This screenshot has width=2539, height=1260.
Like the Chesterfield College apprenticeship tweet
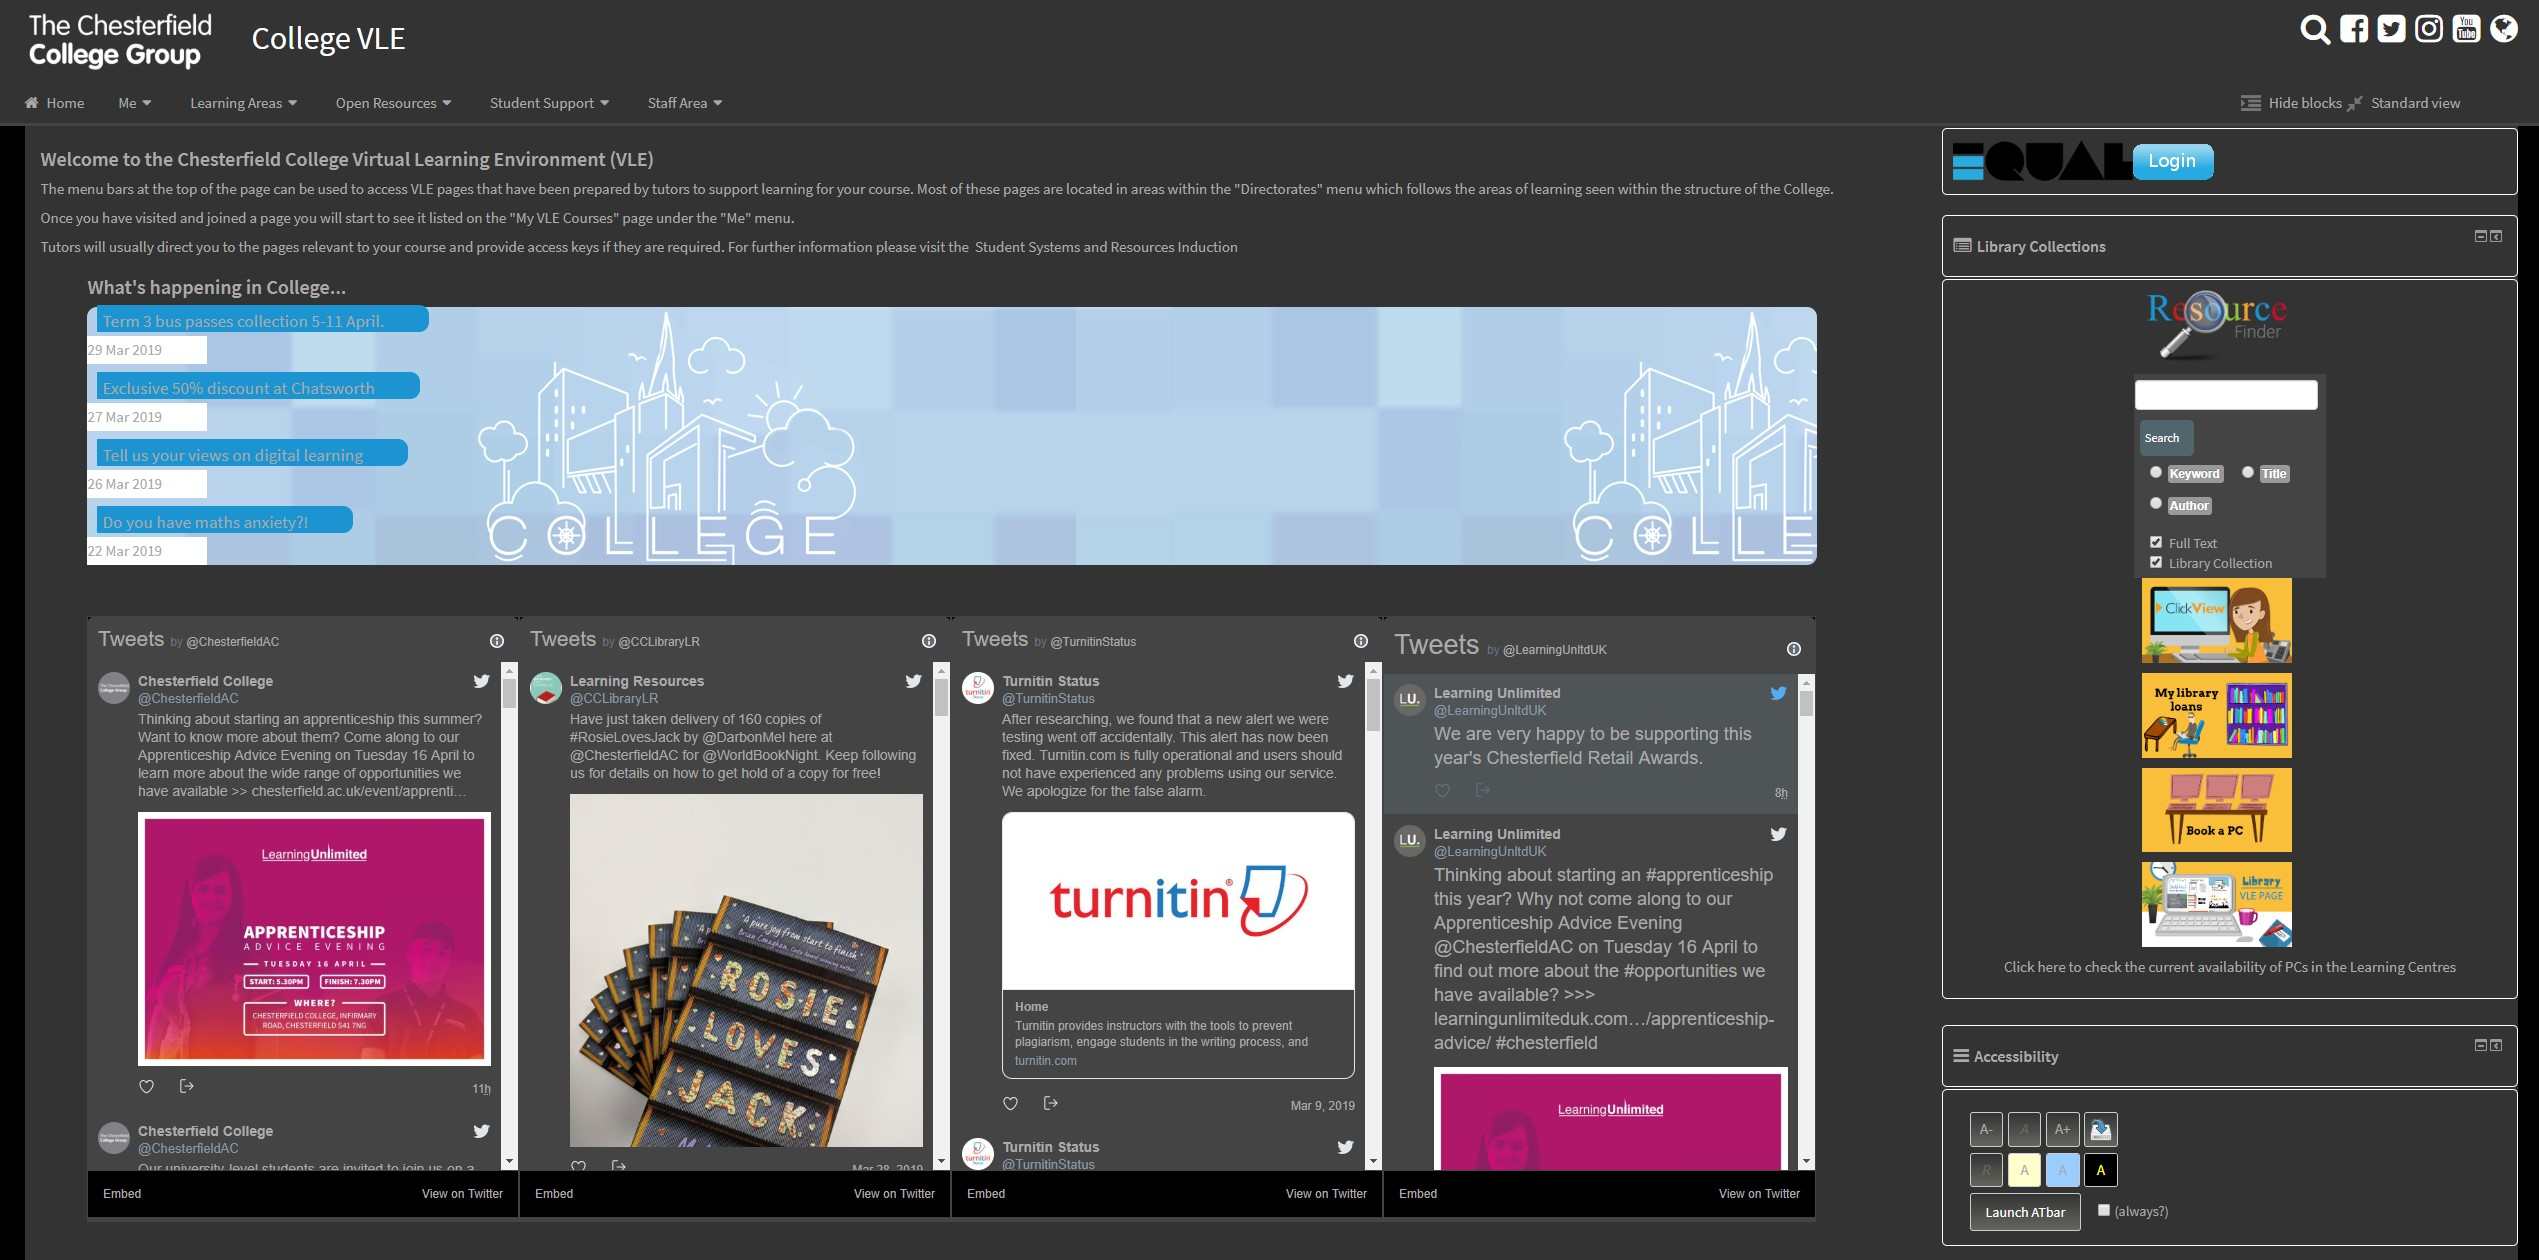[147, 1086]
